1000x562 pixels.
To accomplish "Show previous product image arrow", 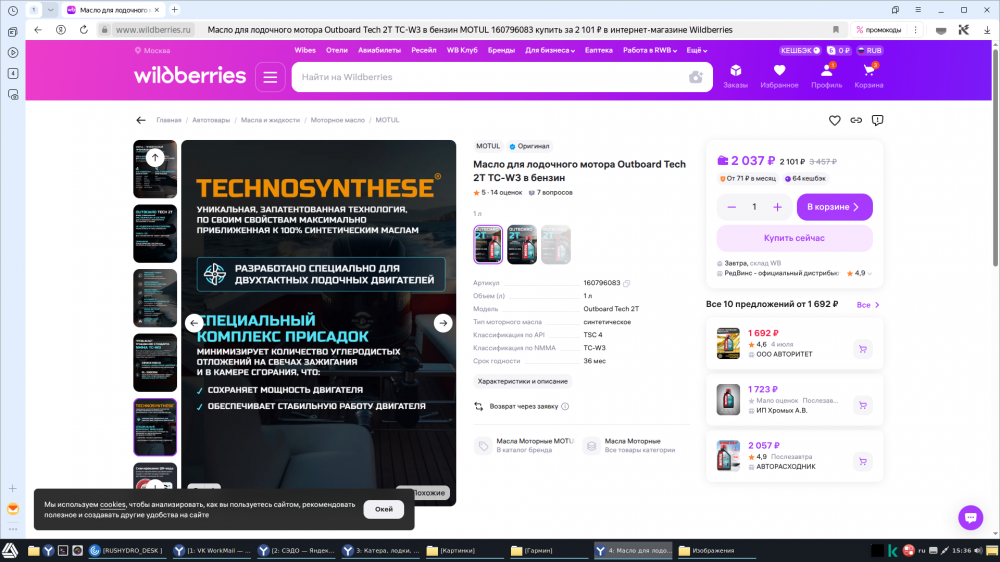I will click(x=194, y=323).
